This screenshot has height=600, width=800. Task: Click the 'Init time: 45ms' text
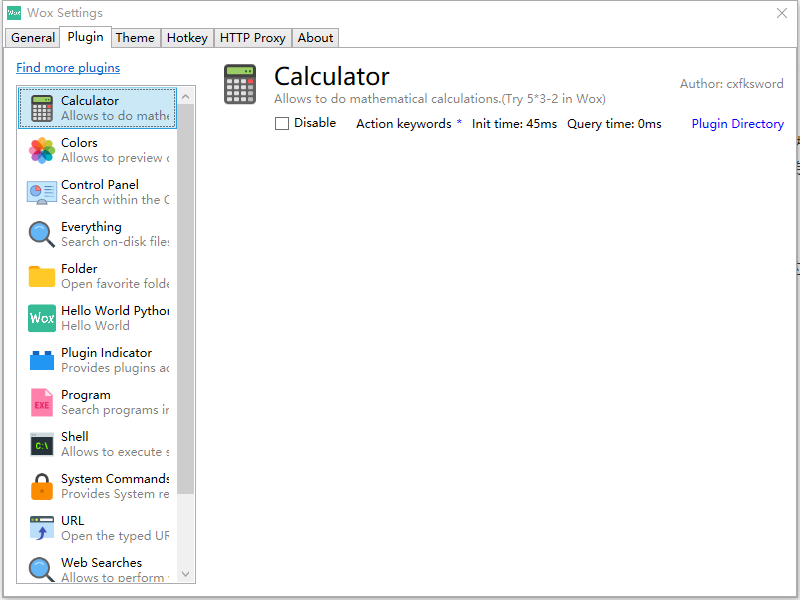pyautogui.click(x=514, y=124)
